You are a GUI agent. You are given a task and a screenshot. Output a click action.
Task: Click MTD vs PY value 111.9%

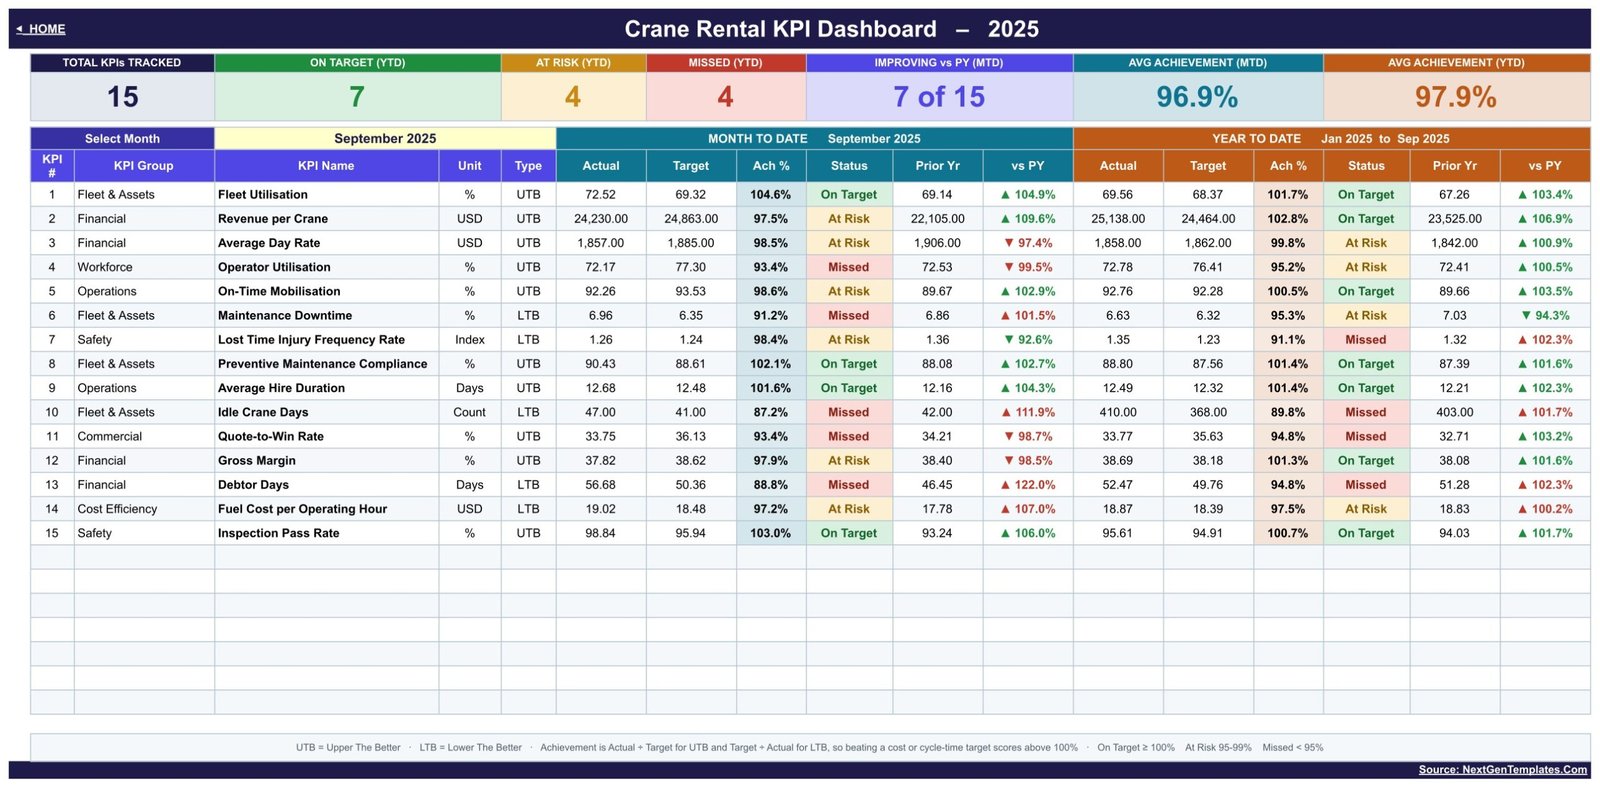click(1028, 412)
